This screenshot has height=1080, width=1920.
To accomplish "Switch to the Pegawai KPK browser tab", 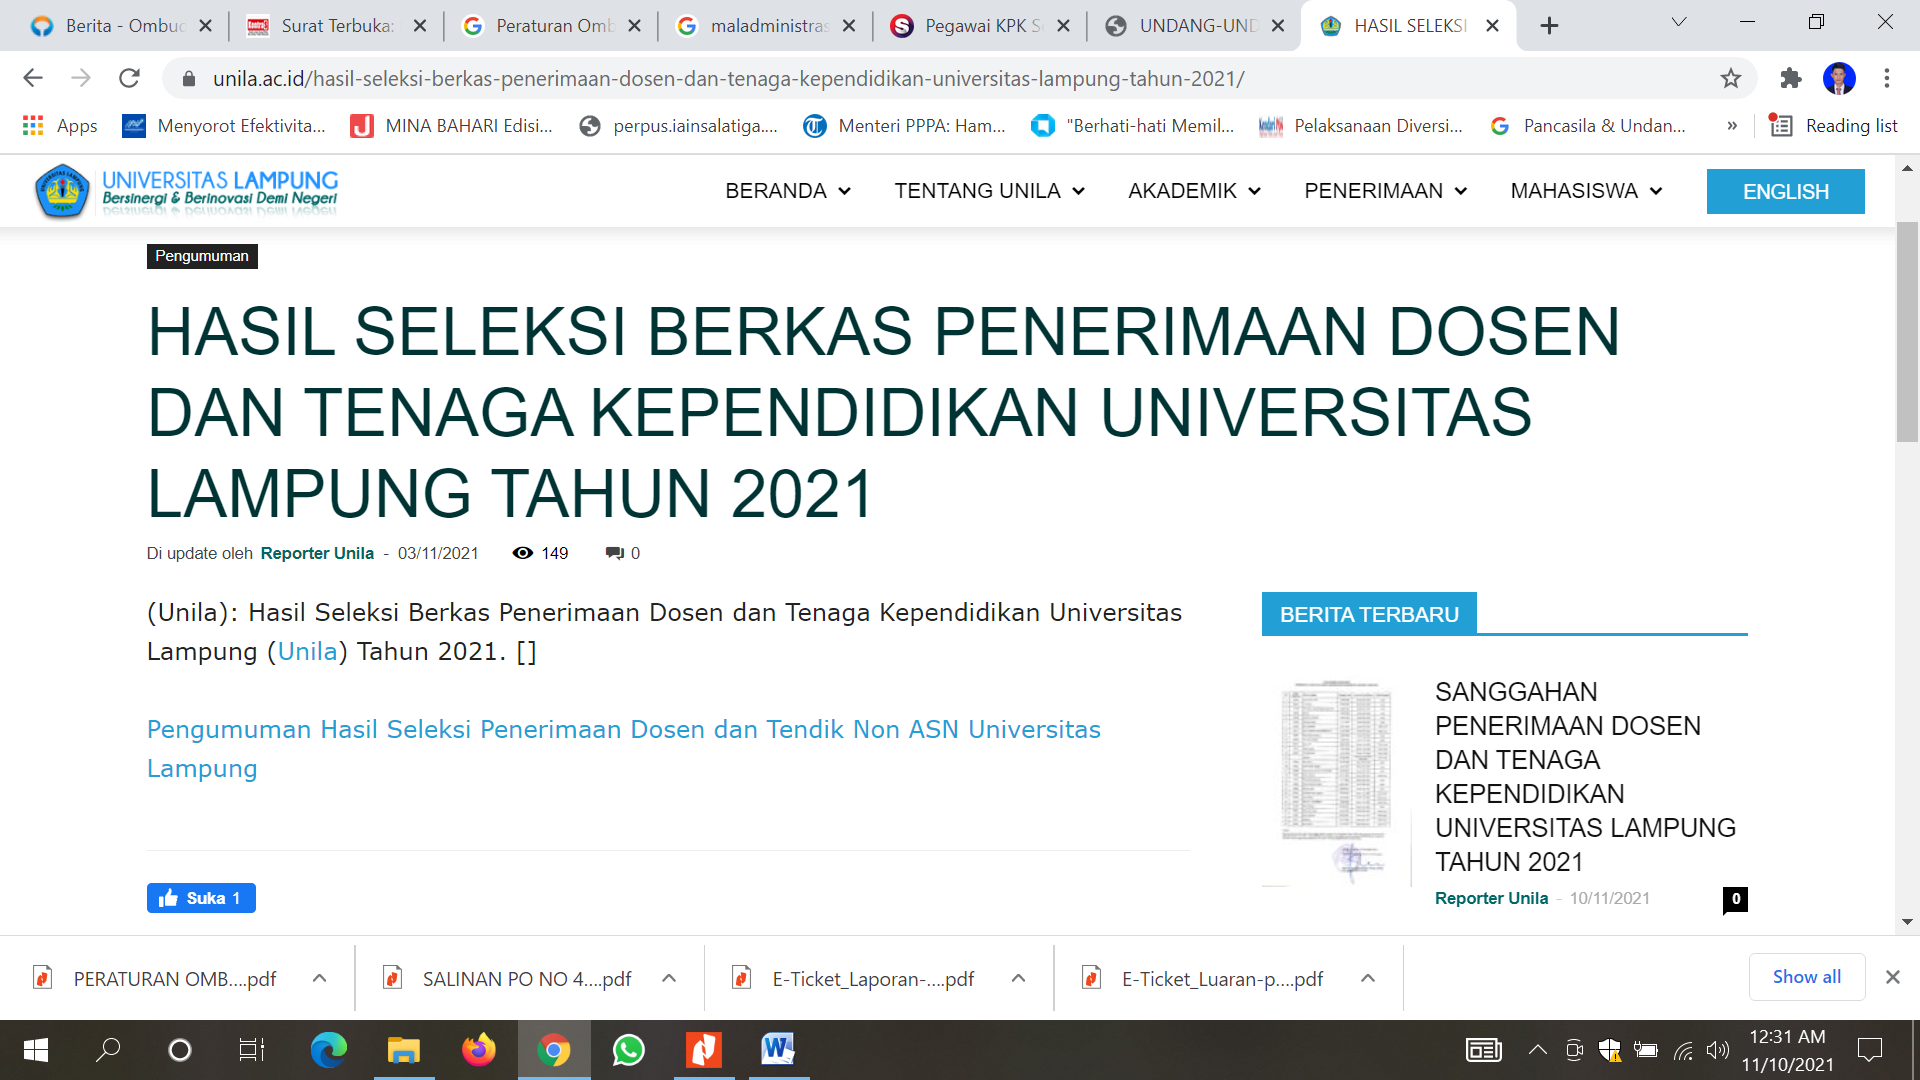I will 981,26.
